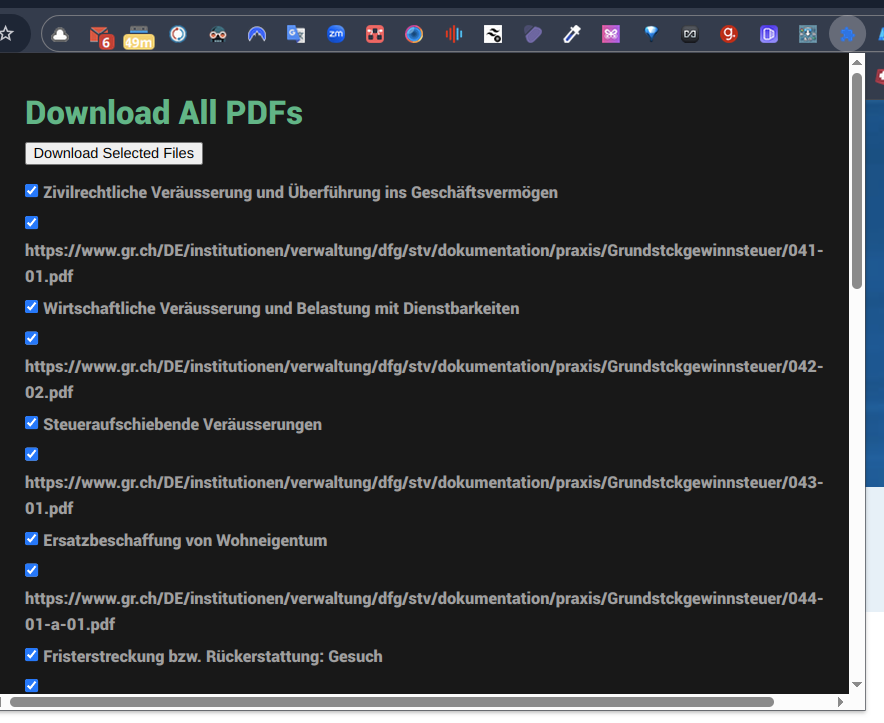This screenshot has width=884, height=723.
Task: Click the eyedropper color picker extension
Action: click(572, 34)
